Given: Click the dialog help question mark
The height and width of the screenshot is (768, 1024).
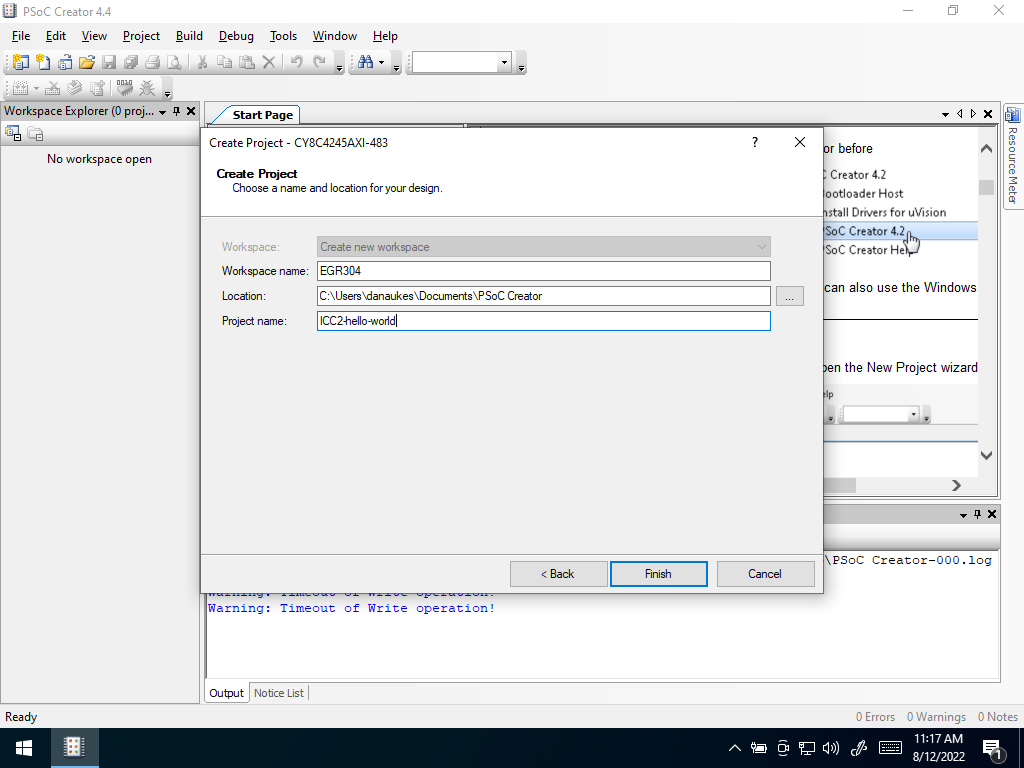Looking at the screenshot, I should point(755,142).
